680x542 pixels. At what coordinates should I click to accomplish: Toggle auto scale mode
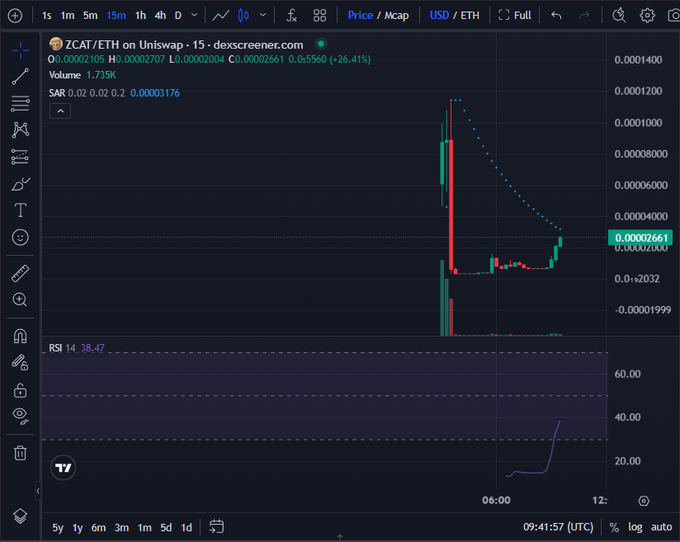(661, 527)
